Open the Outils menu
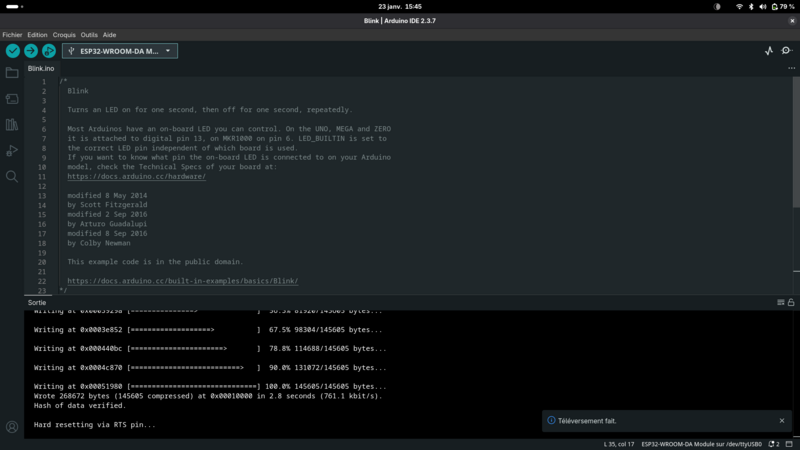Image resolution: width=800 pixels, height=450 pixels. [89, 35]
